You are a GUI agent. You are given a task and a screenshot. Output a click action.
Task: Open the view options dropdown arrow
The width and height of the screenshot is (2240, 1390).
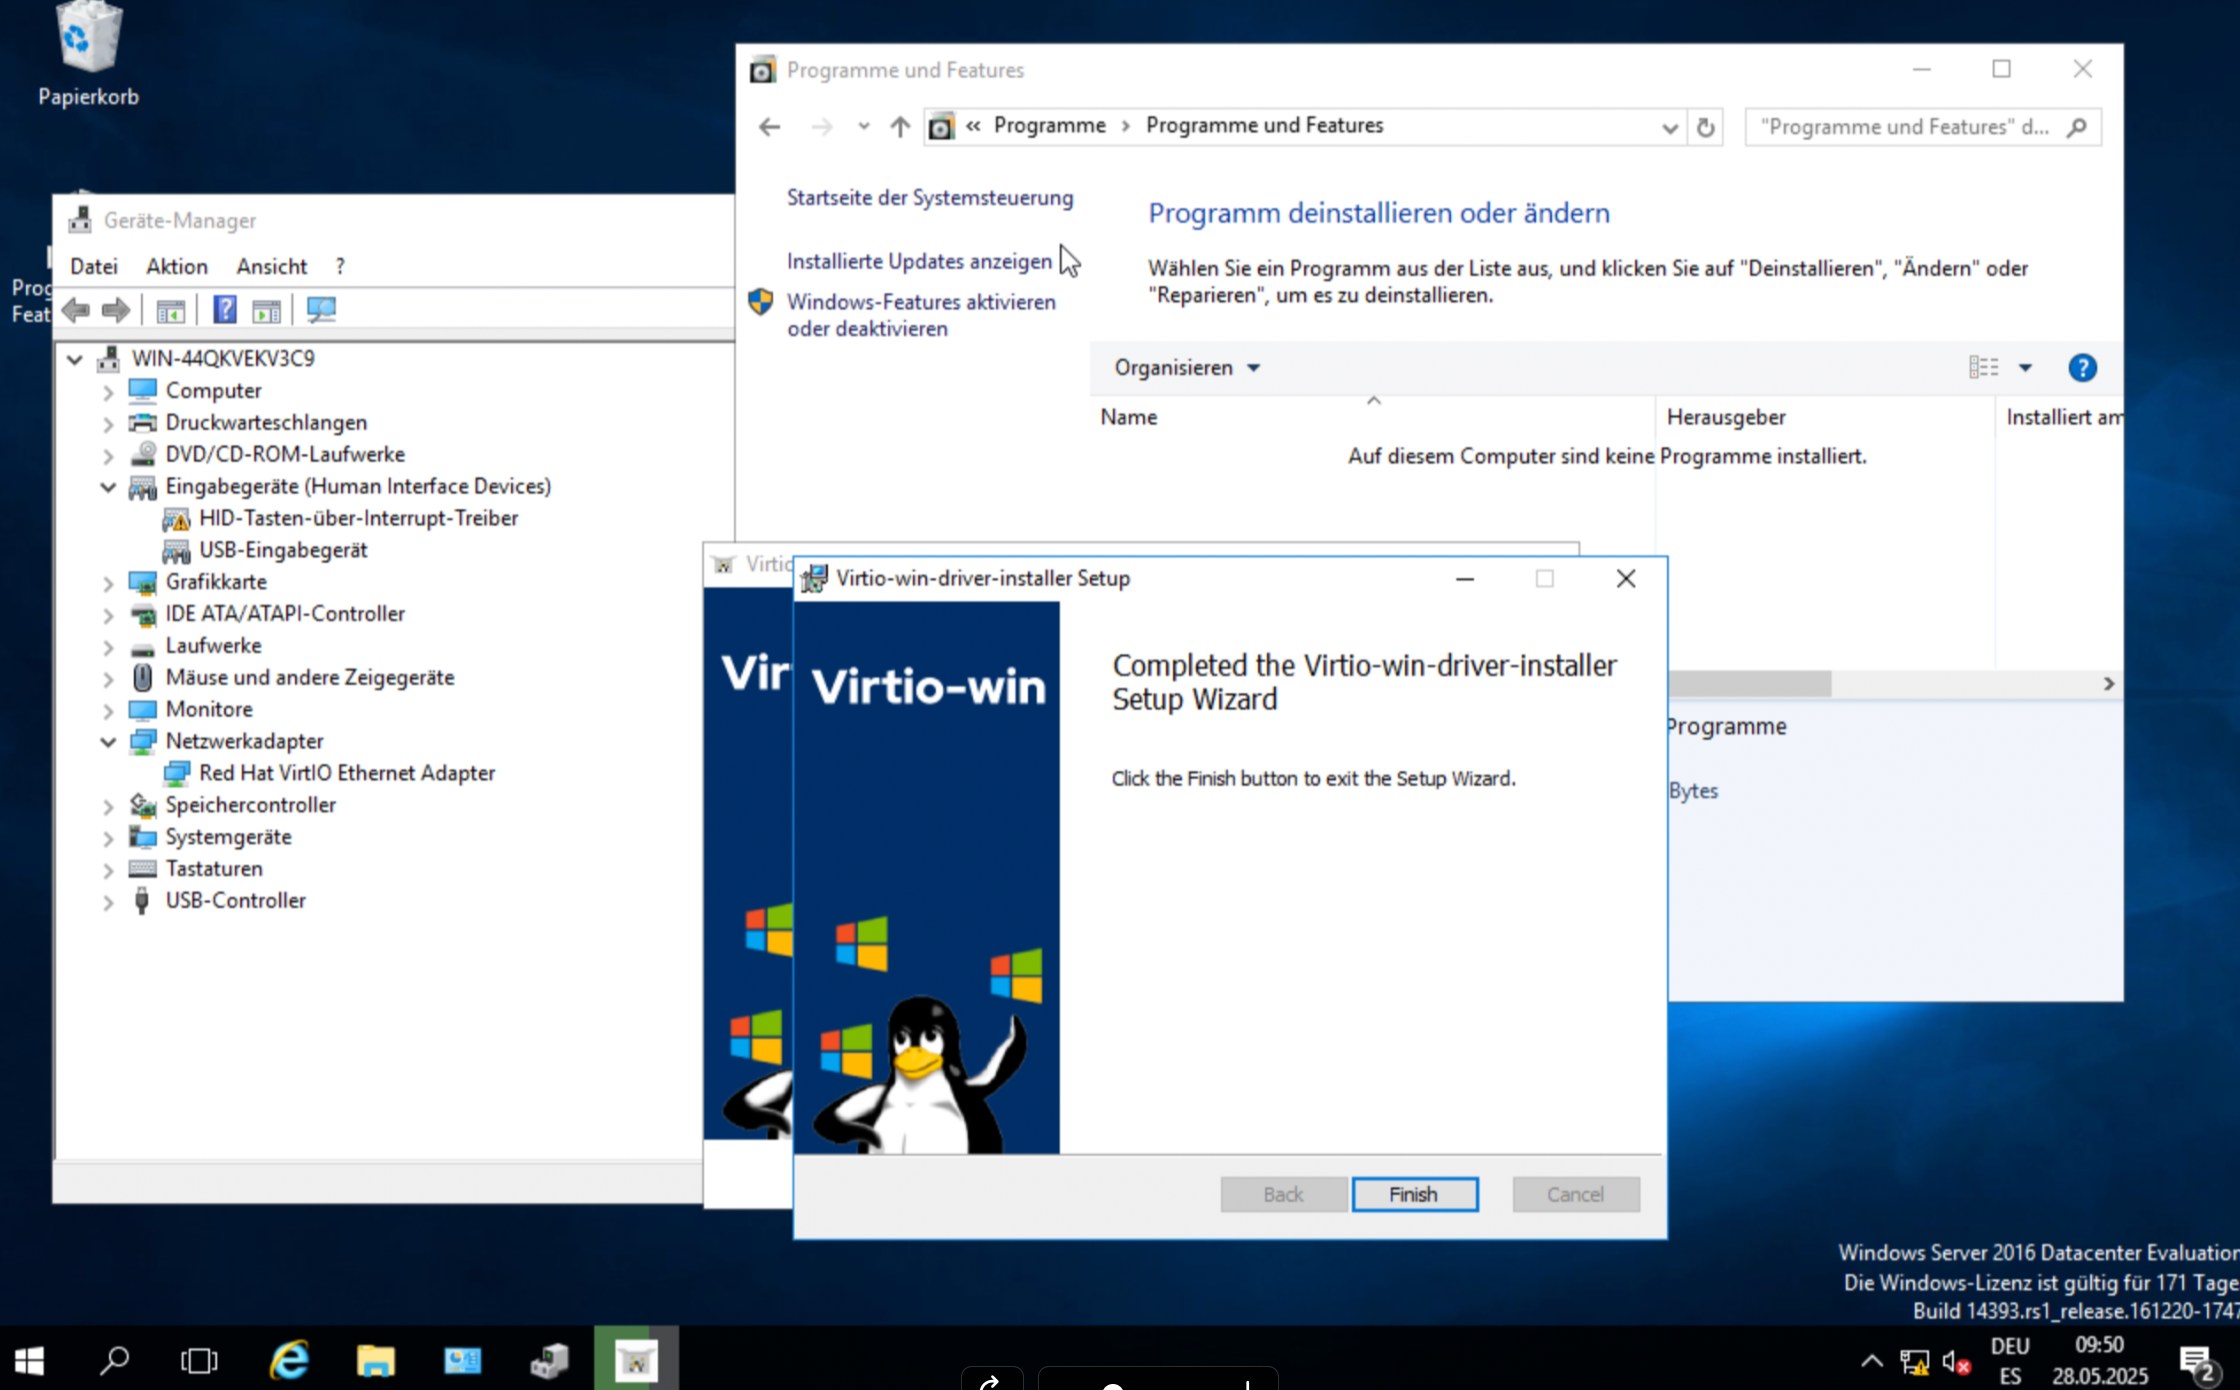click(x=2025, y=368)
